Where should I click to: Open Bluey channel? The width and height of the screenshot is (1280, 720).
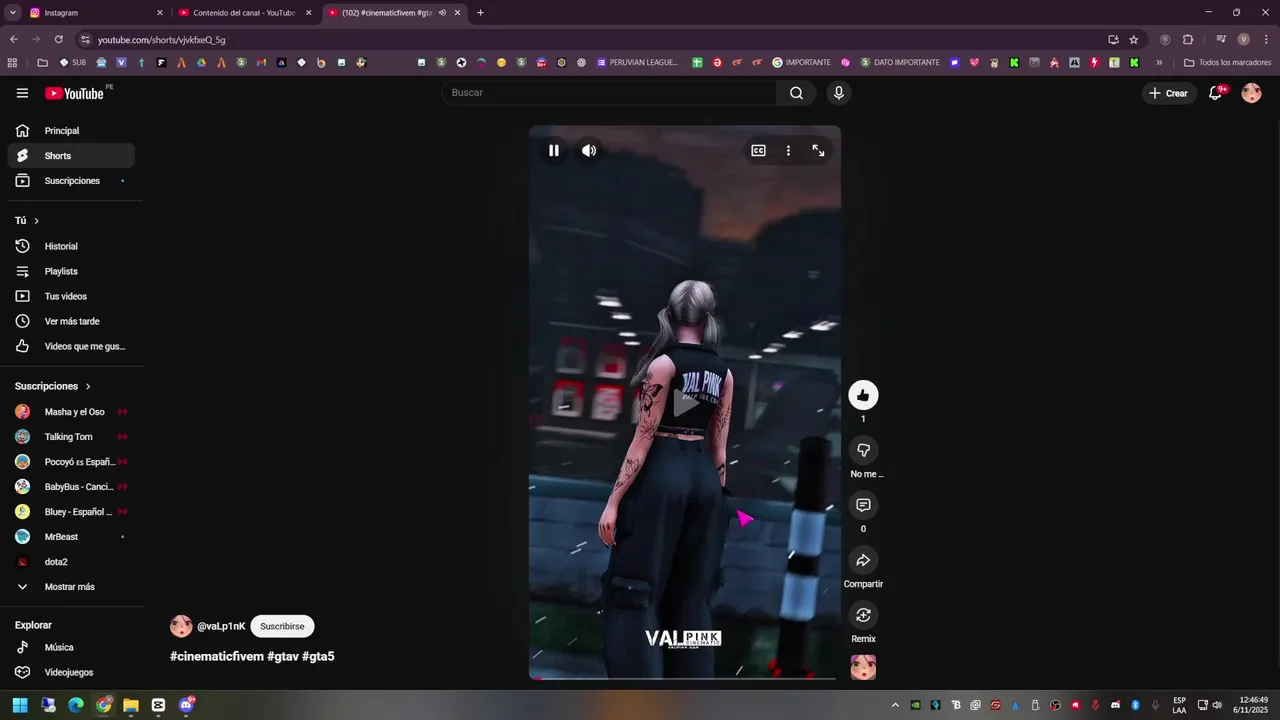[71, 512]
